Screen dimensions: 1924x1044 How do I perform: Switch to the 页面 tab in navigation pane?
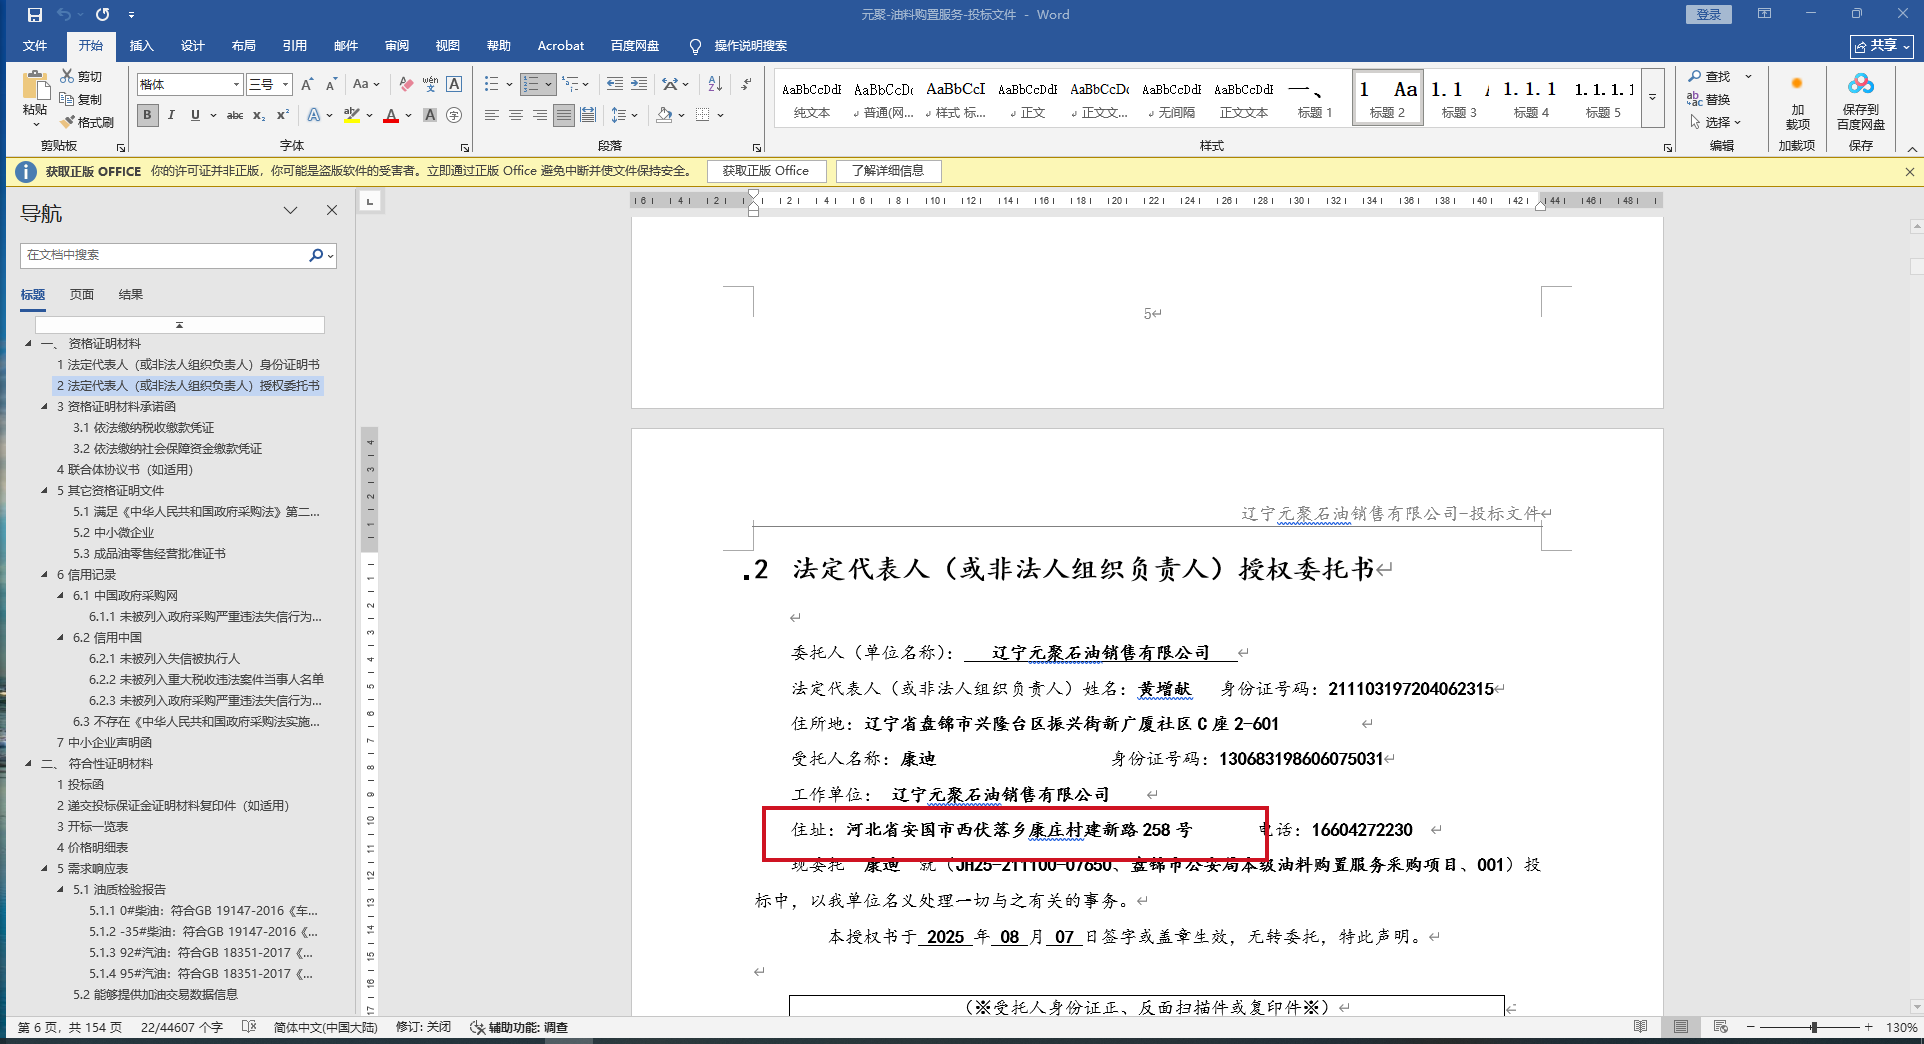click(82, 295)
